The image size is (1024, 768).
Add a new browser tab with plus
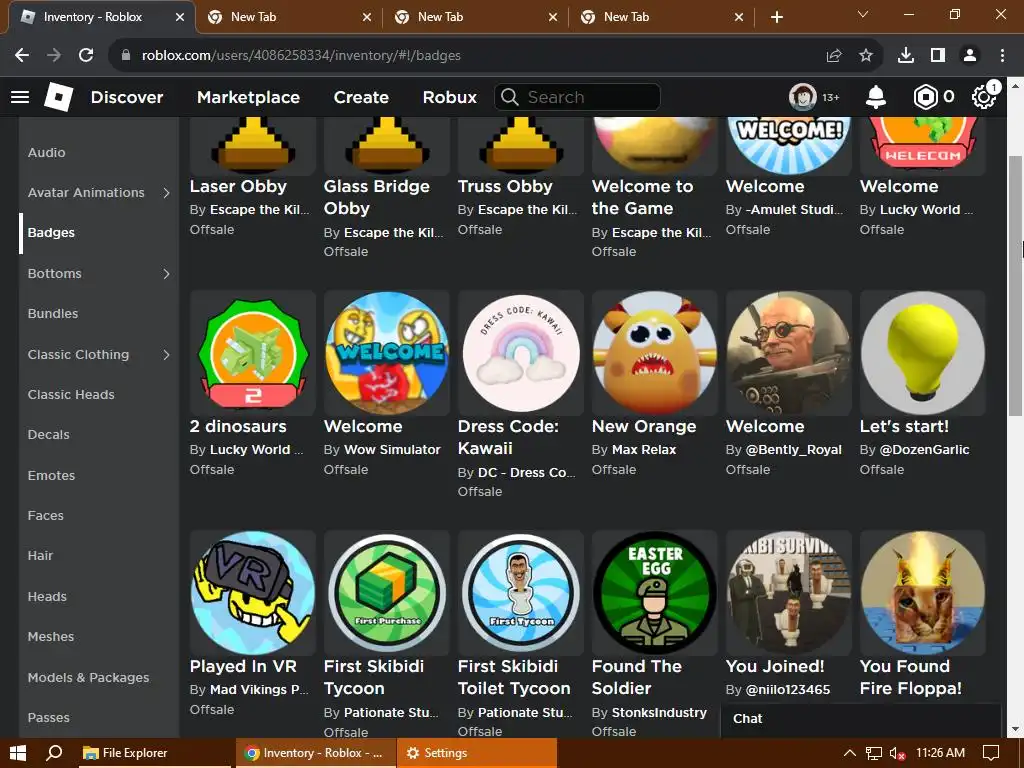point(776,17)
